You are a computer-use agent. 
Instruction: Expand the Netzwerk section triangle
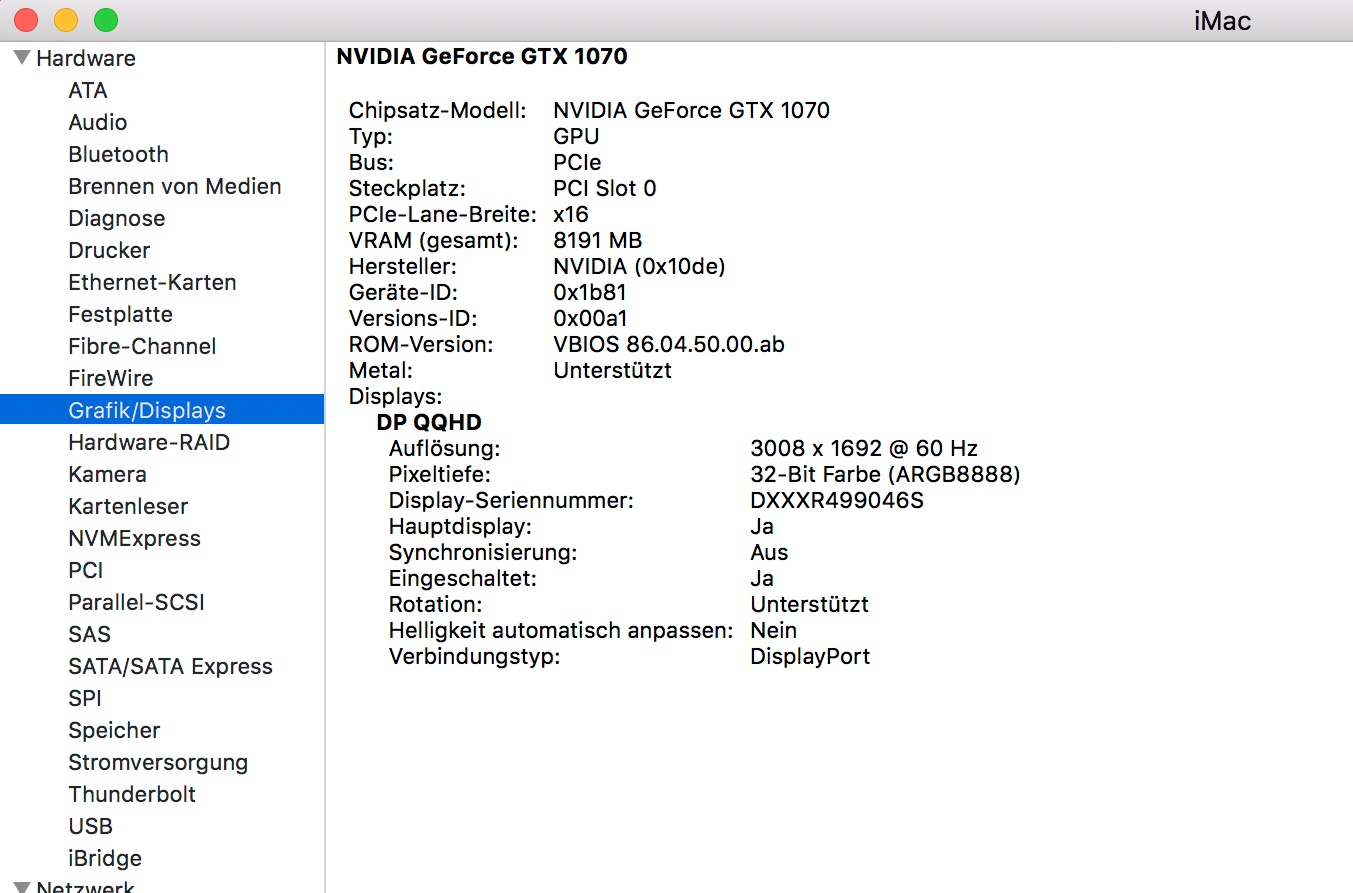(x=22, y=886)
